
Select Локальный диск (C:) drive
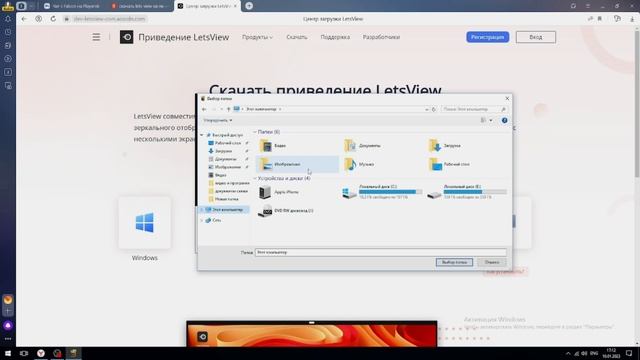[x=382, y=192]
